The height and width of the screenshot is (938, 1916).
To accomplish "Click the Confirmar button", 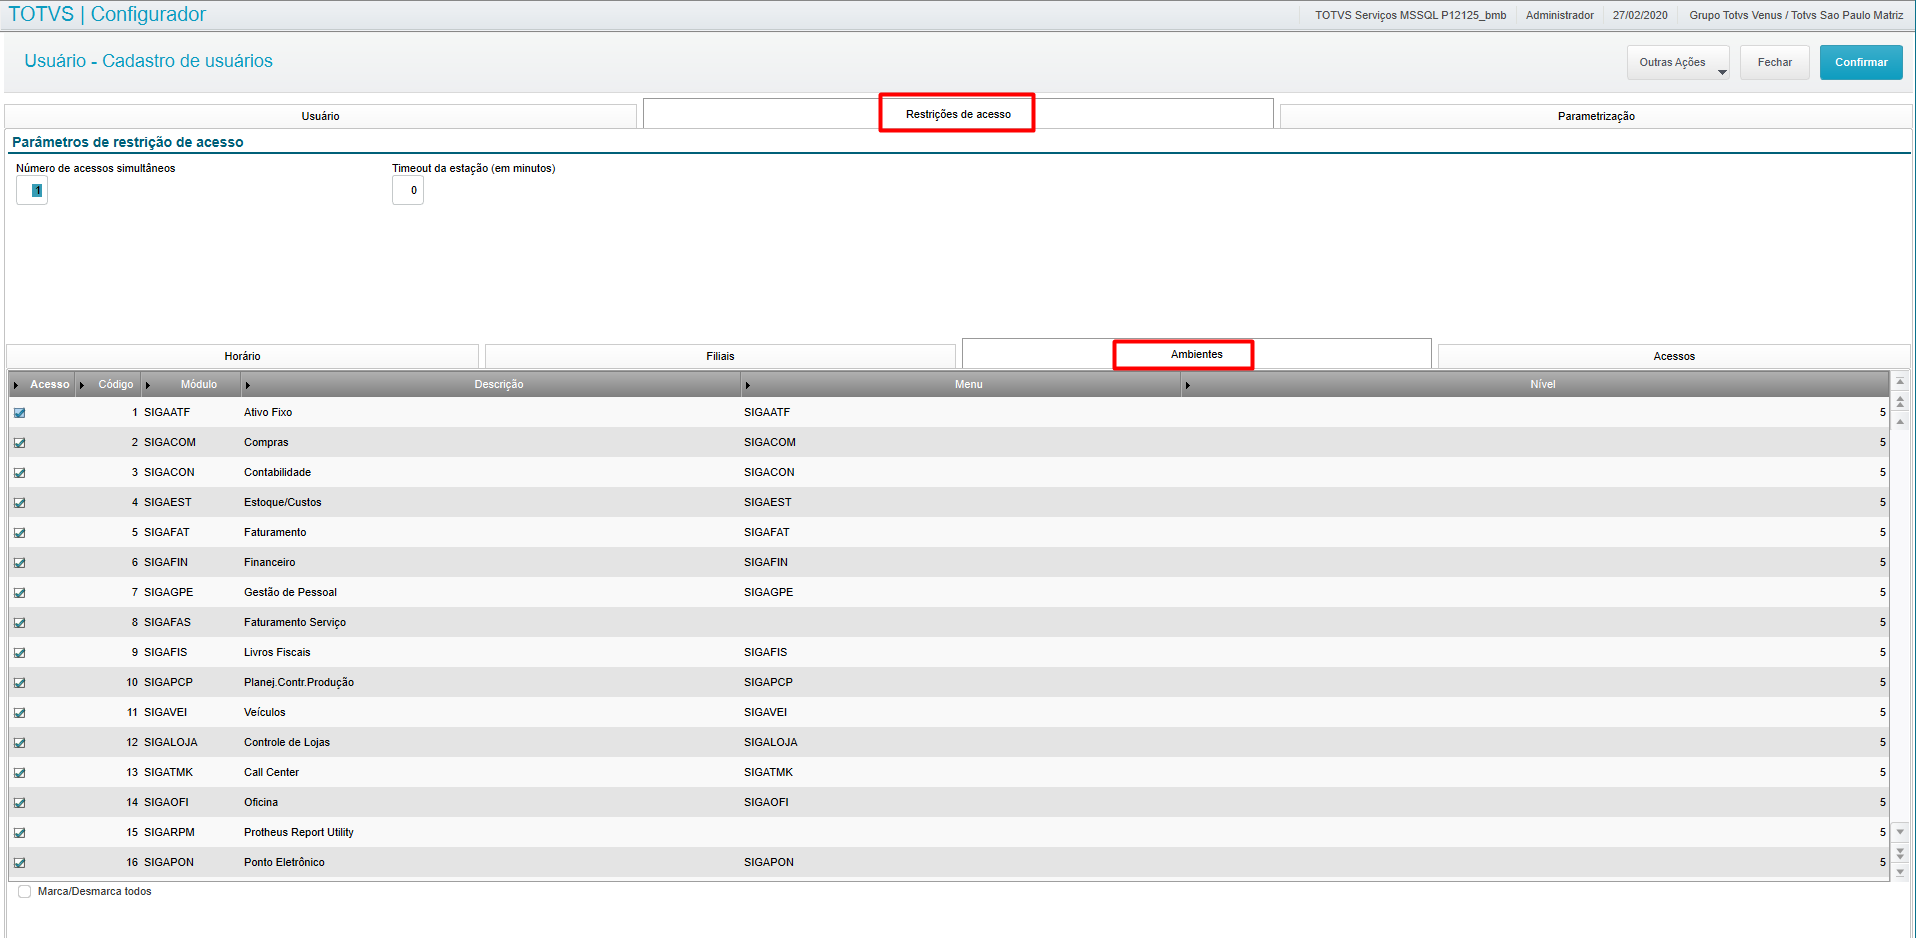I will 1861,62.
